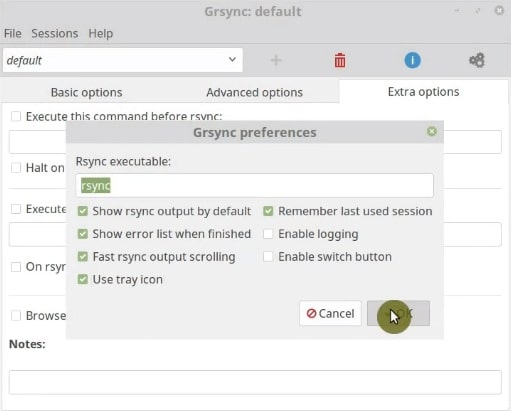Close the Grsync main window
This screenshot has width=511, height=411.
point(499,11)
